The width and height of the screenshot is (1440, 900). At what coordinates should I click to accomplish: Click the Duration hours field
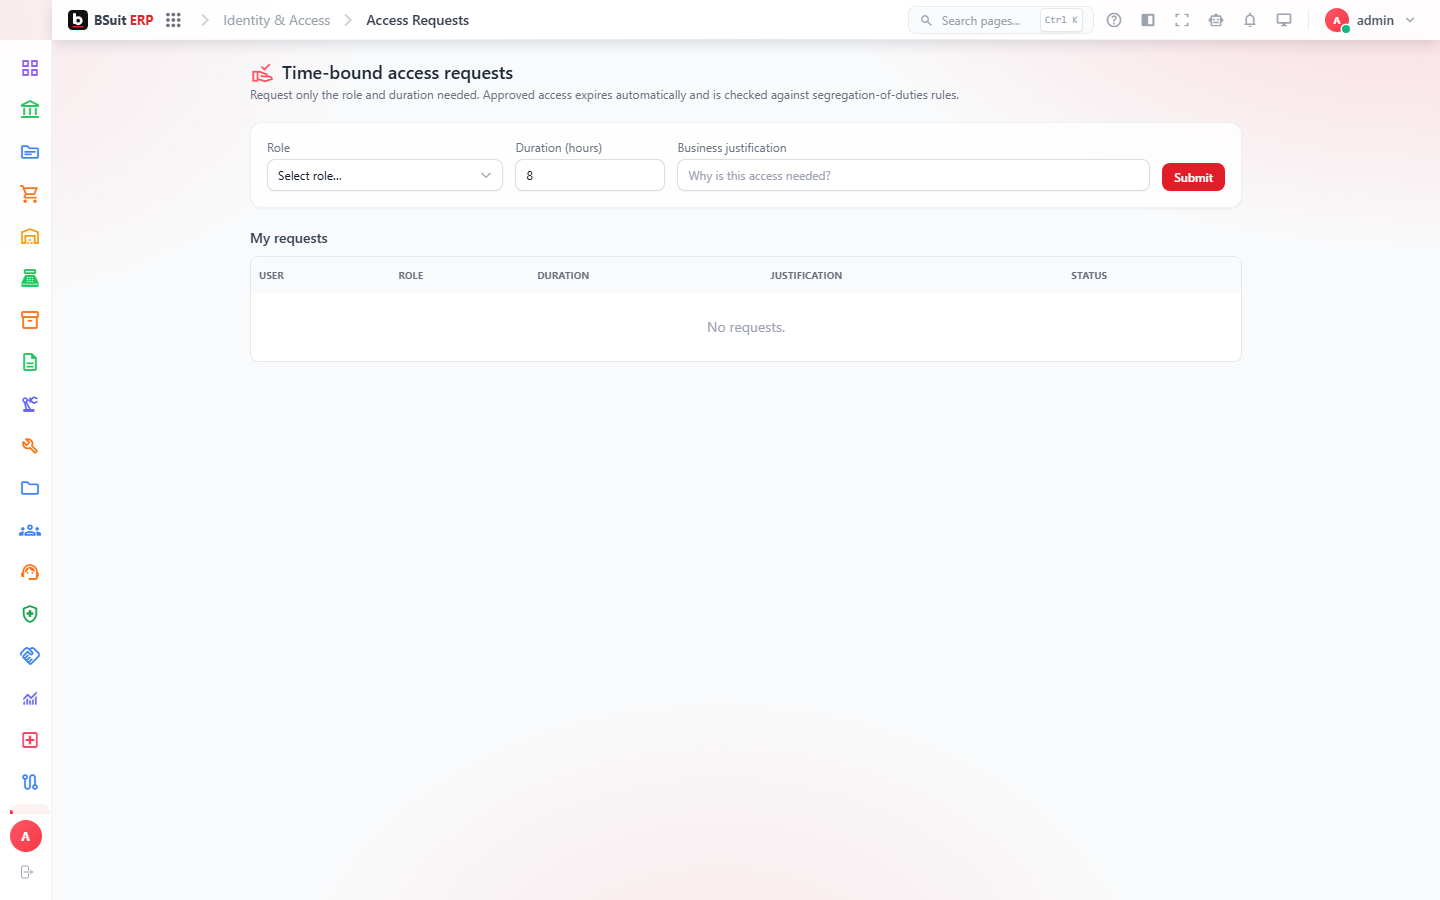click(x=590, y=175)
